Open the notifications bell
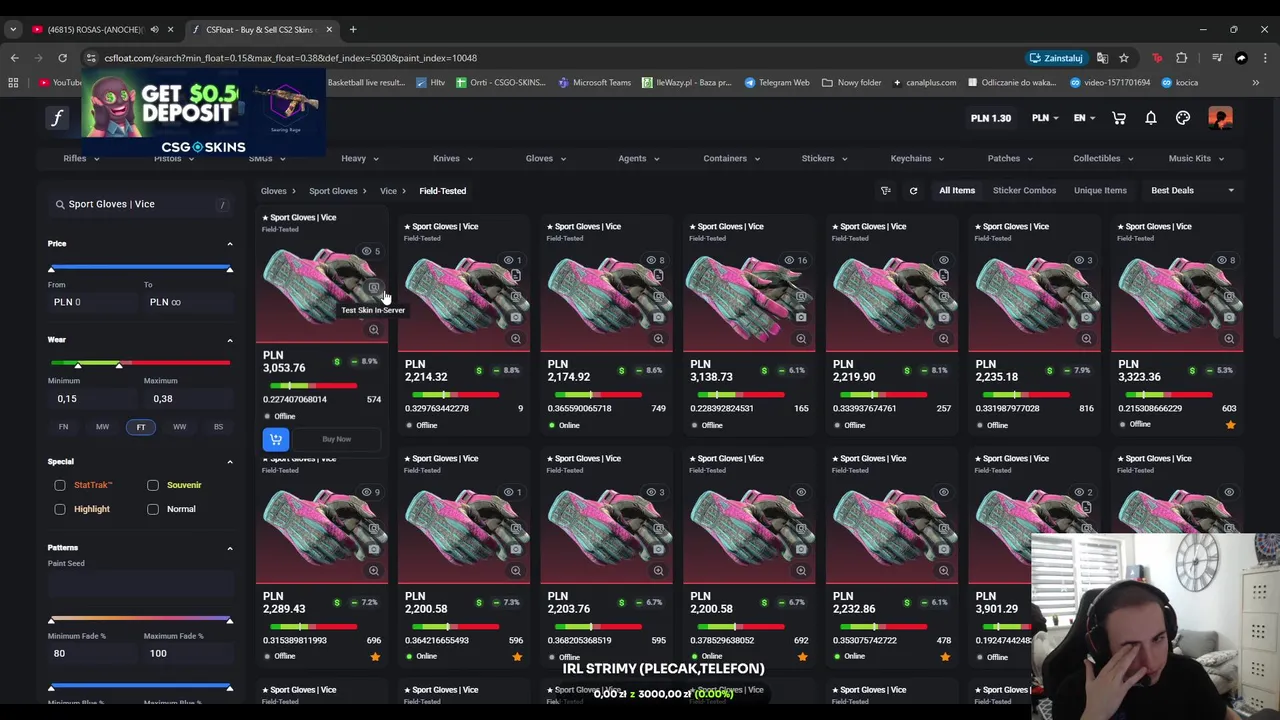 [1151, 118]
